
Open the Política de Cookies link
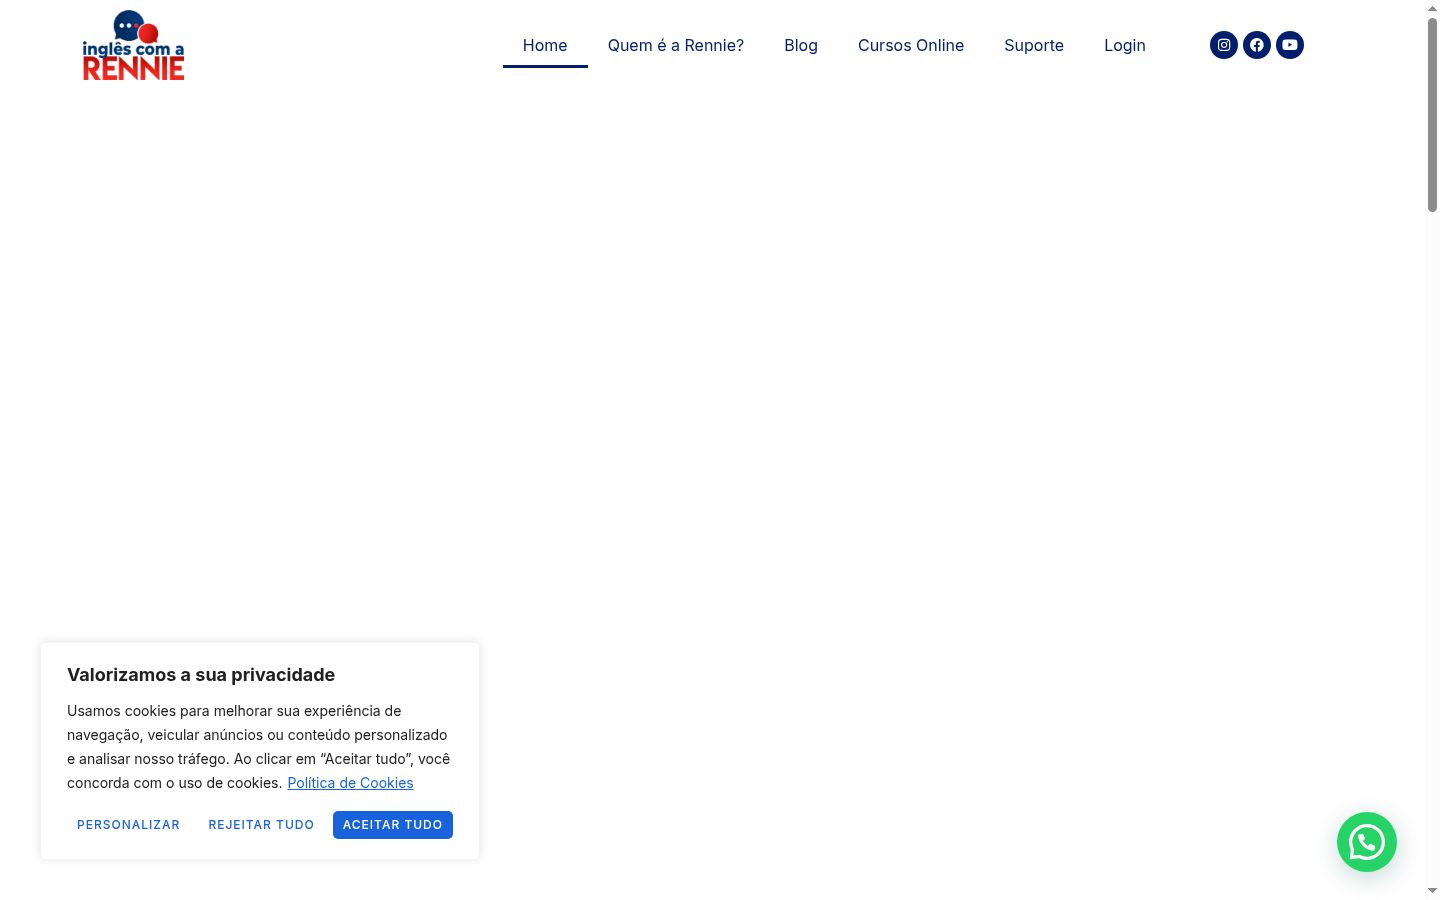tap(350, 783)
